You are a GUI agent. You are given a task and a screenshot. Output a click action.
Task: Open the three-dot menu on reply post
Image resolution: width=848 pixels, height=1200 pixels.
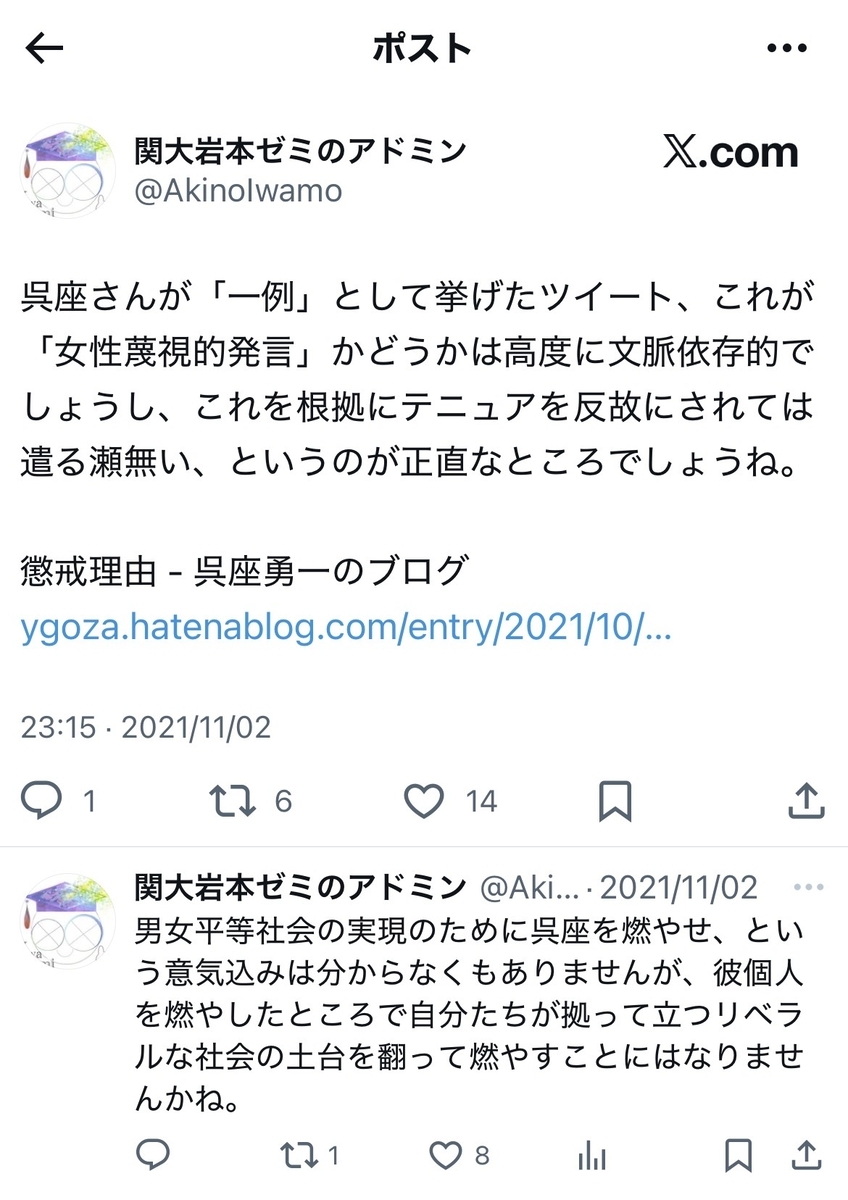coord(808,887)
